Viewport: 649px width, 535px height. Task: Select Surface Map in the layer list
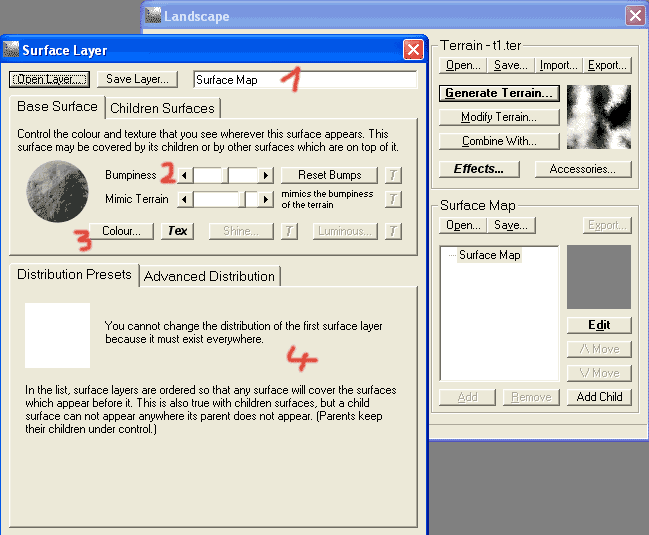pos(489,255)
